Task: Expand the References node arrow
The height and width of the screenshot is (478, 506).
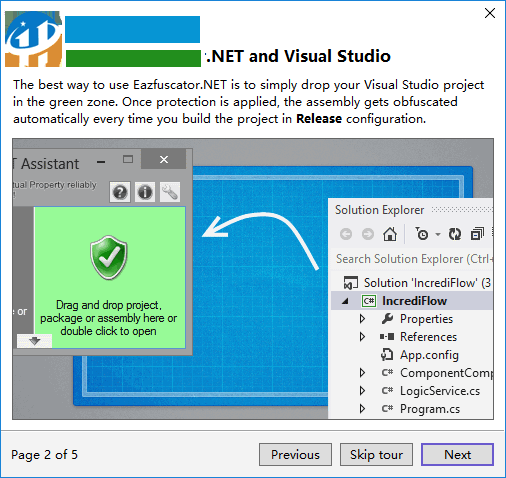Action: coord(362,337)
